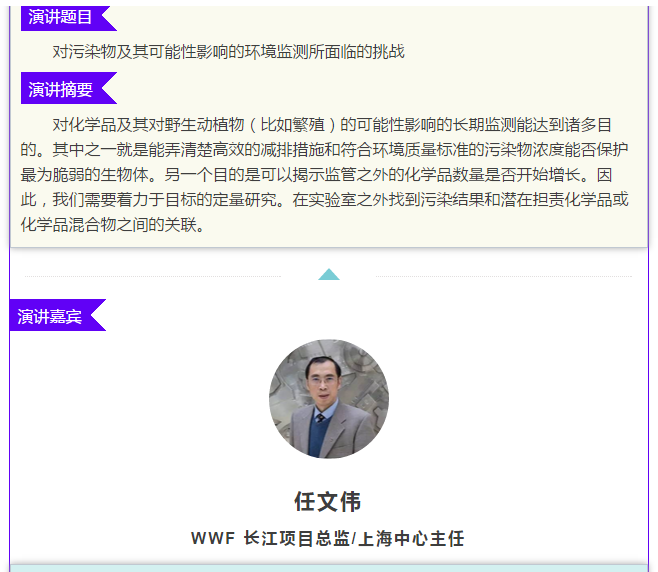658x572 pixels.
Task: Open the circular speaker portrait photo
Action: coord(328,399)
